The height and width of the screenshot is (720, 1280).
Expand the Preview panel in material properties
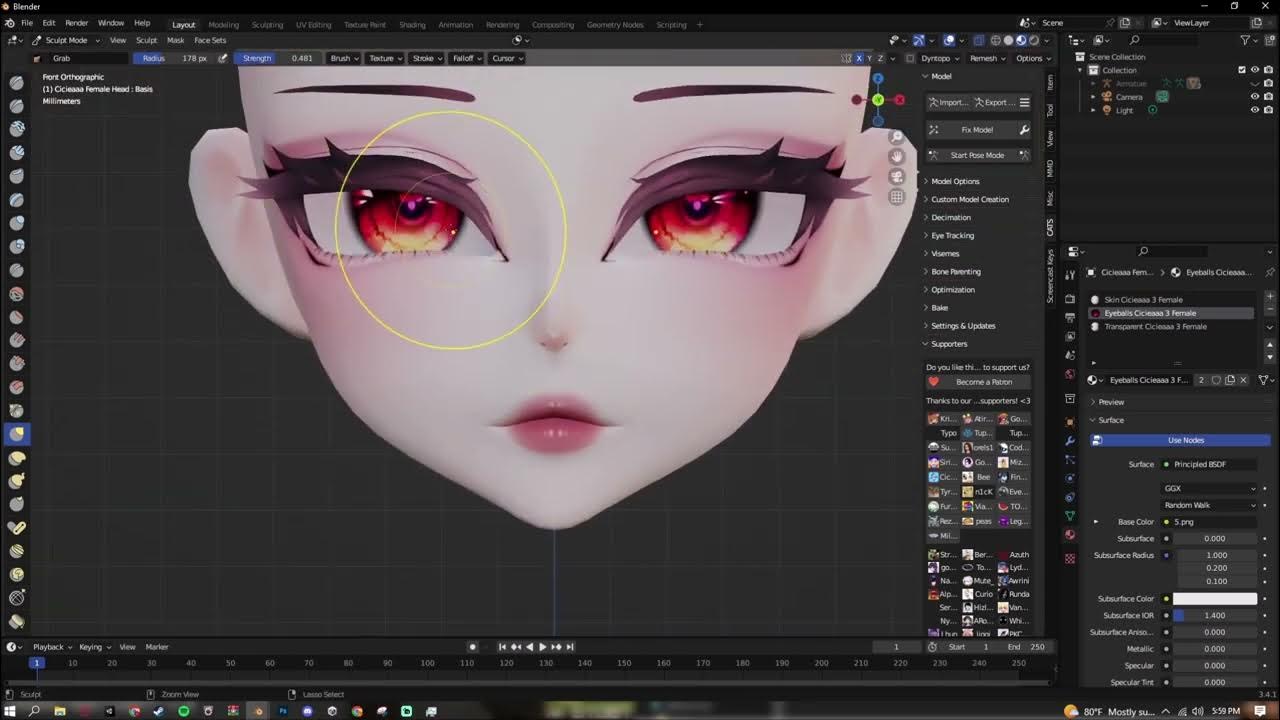pos(1111,402)
